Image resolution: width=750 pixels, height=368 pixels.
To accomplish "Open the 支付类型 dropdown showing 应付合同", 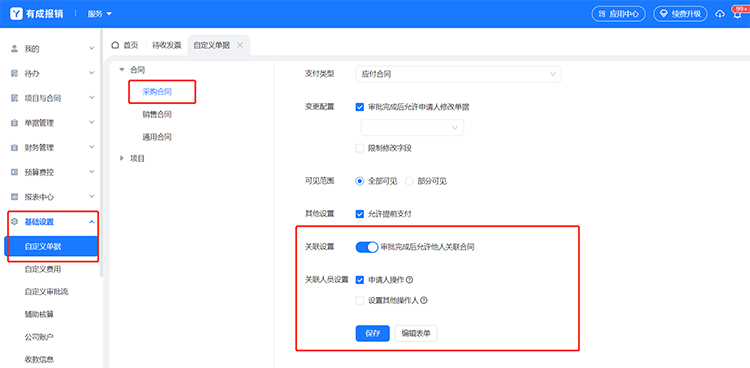I will coord(458,74).
